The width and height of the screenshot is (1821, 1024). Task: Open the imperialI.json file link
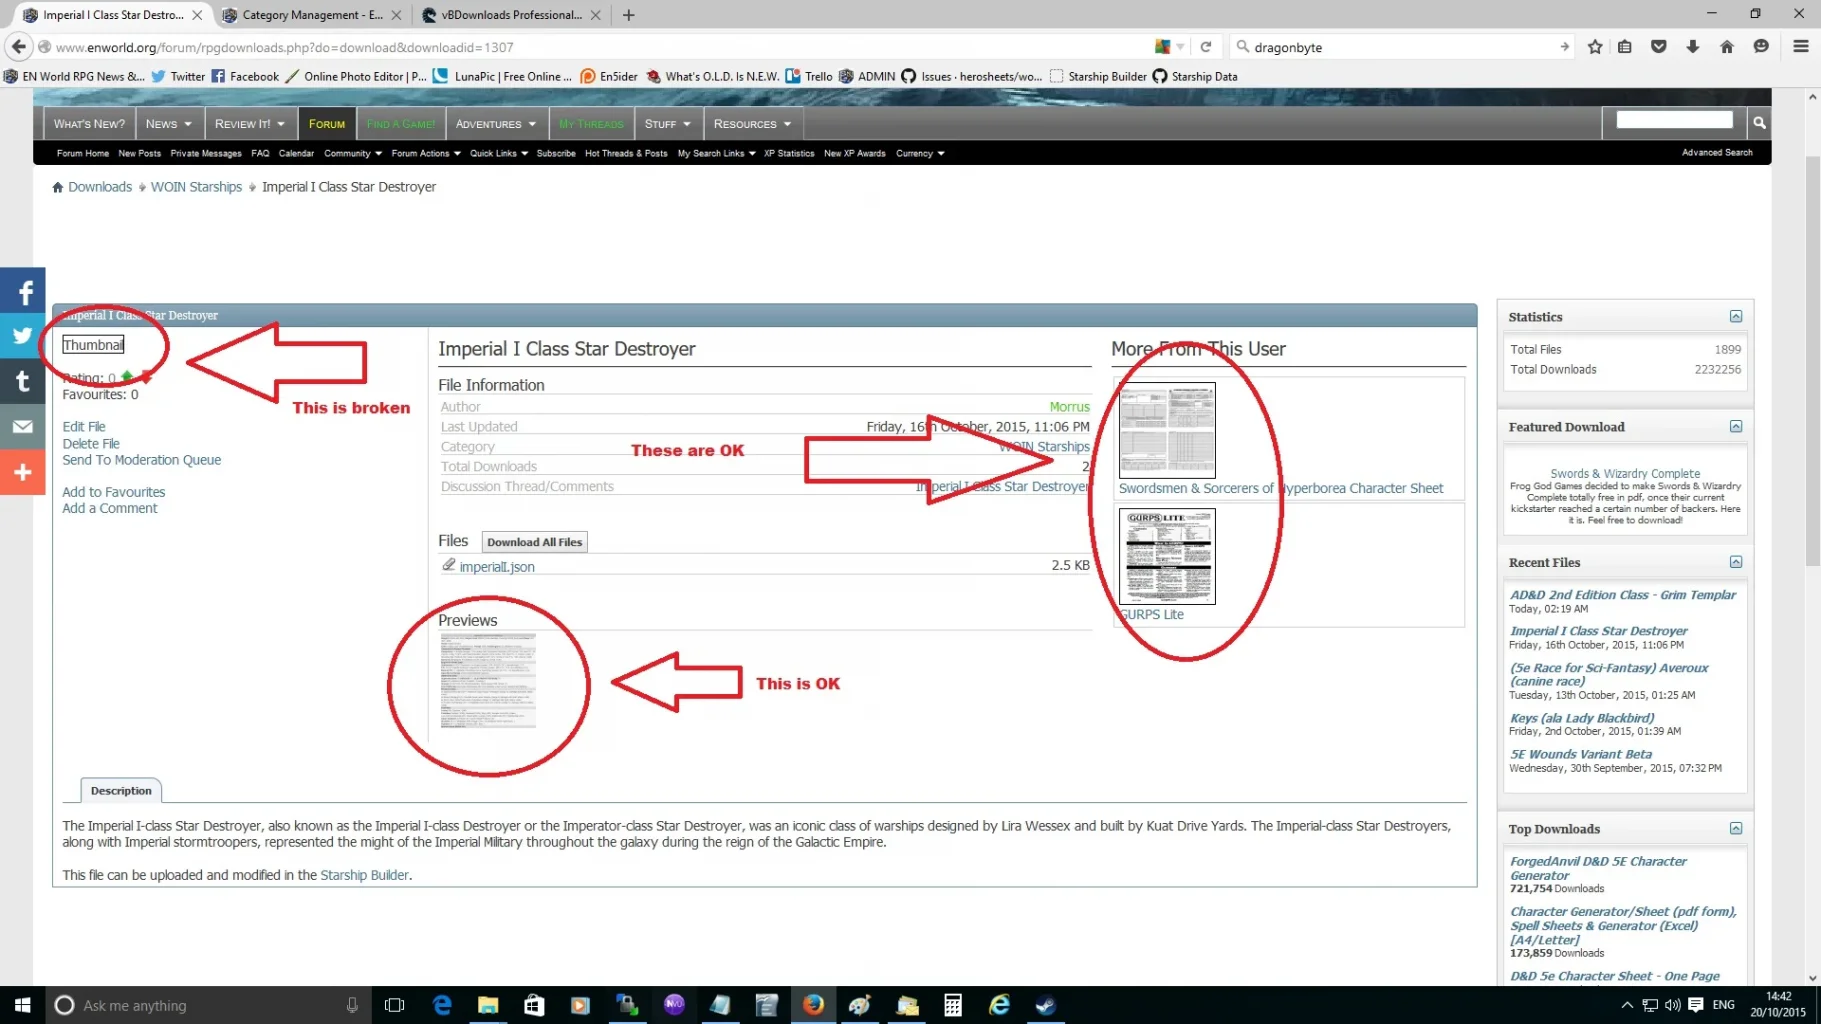pyautogui.click(x=497, y=566)
